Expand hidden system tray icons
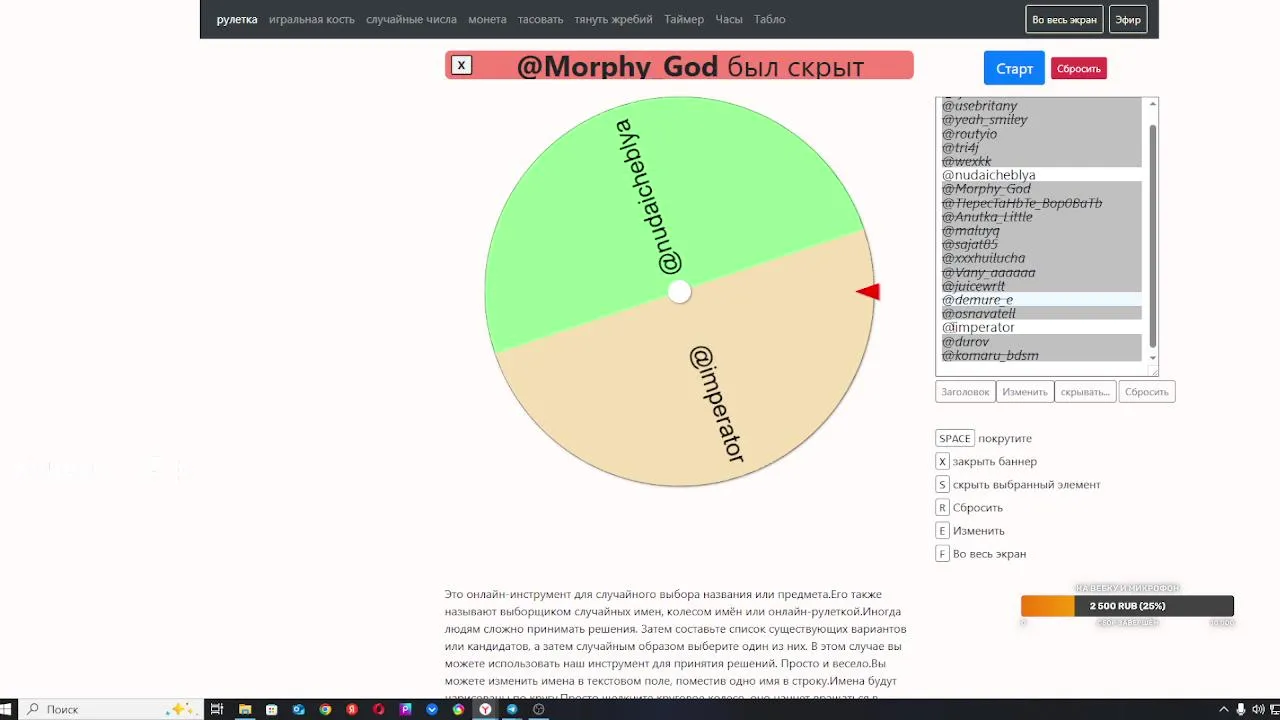The image size is (1280, 720). [x=1223, y=709]
